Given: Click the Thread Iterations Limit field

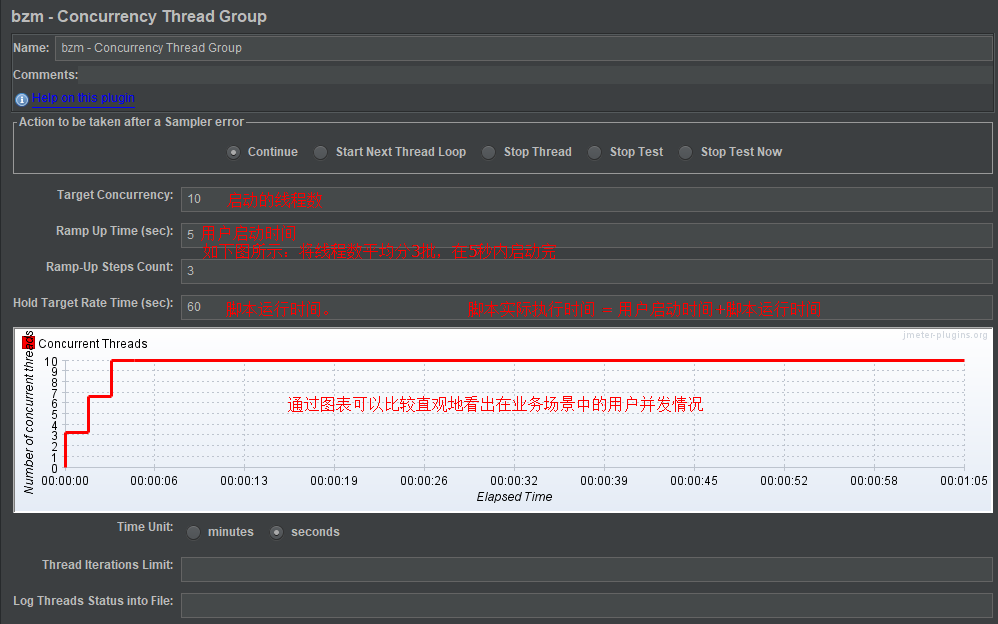Looking at the screenshot, I should [586, 569].
